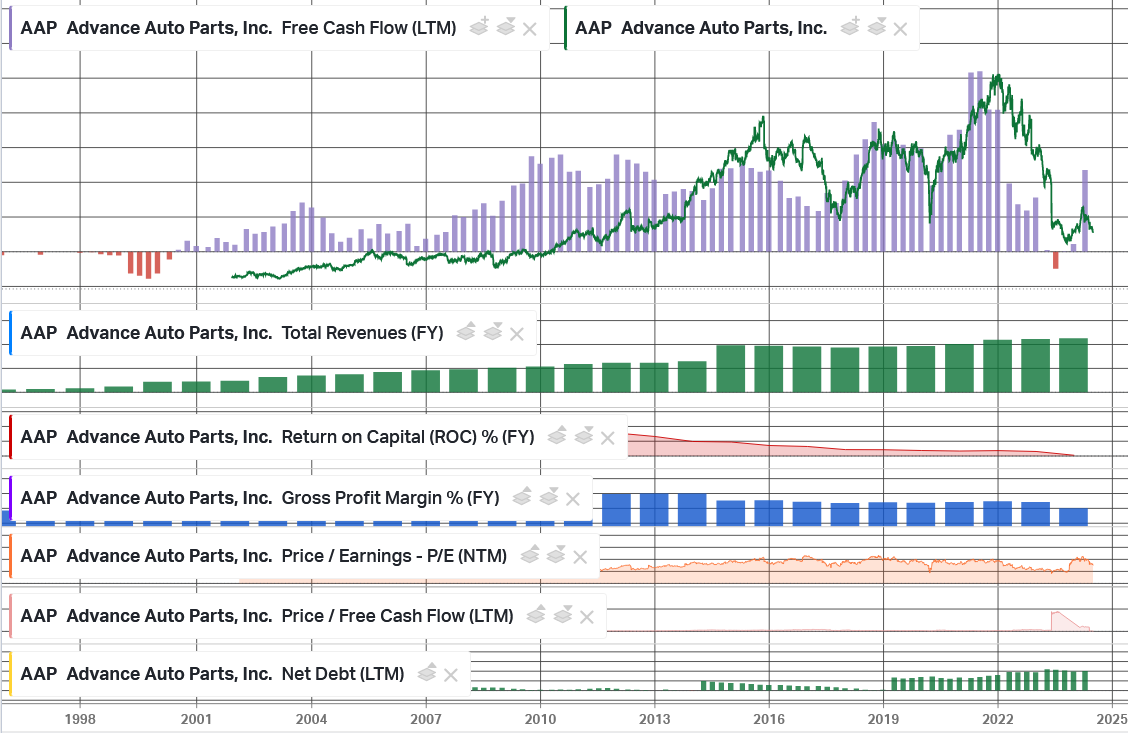Move Price / Free Cash Flow pane down
The image size is (1128, 733).
coord(563,615)
